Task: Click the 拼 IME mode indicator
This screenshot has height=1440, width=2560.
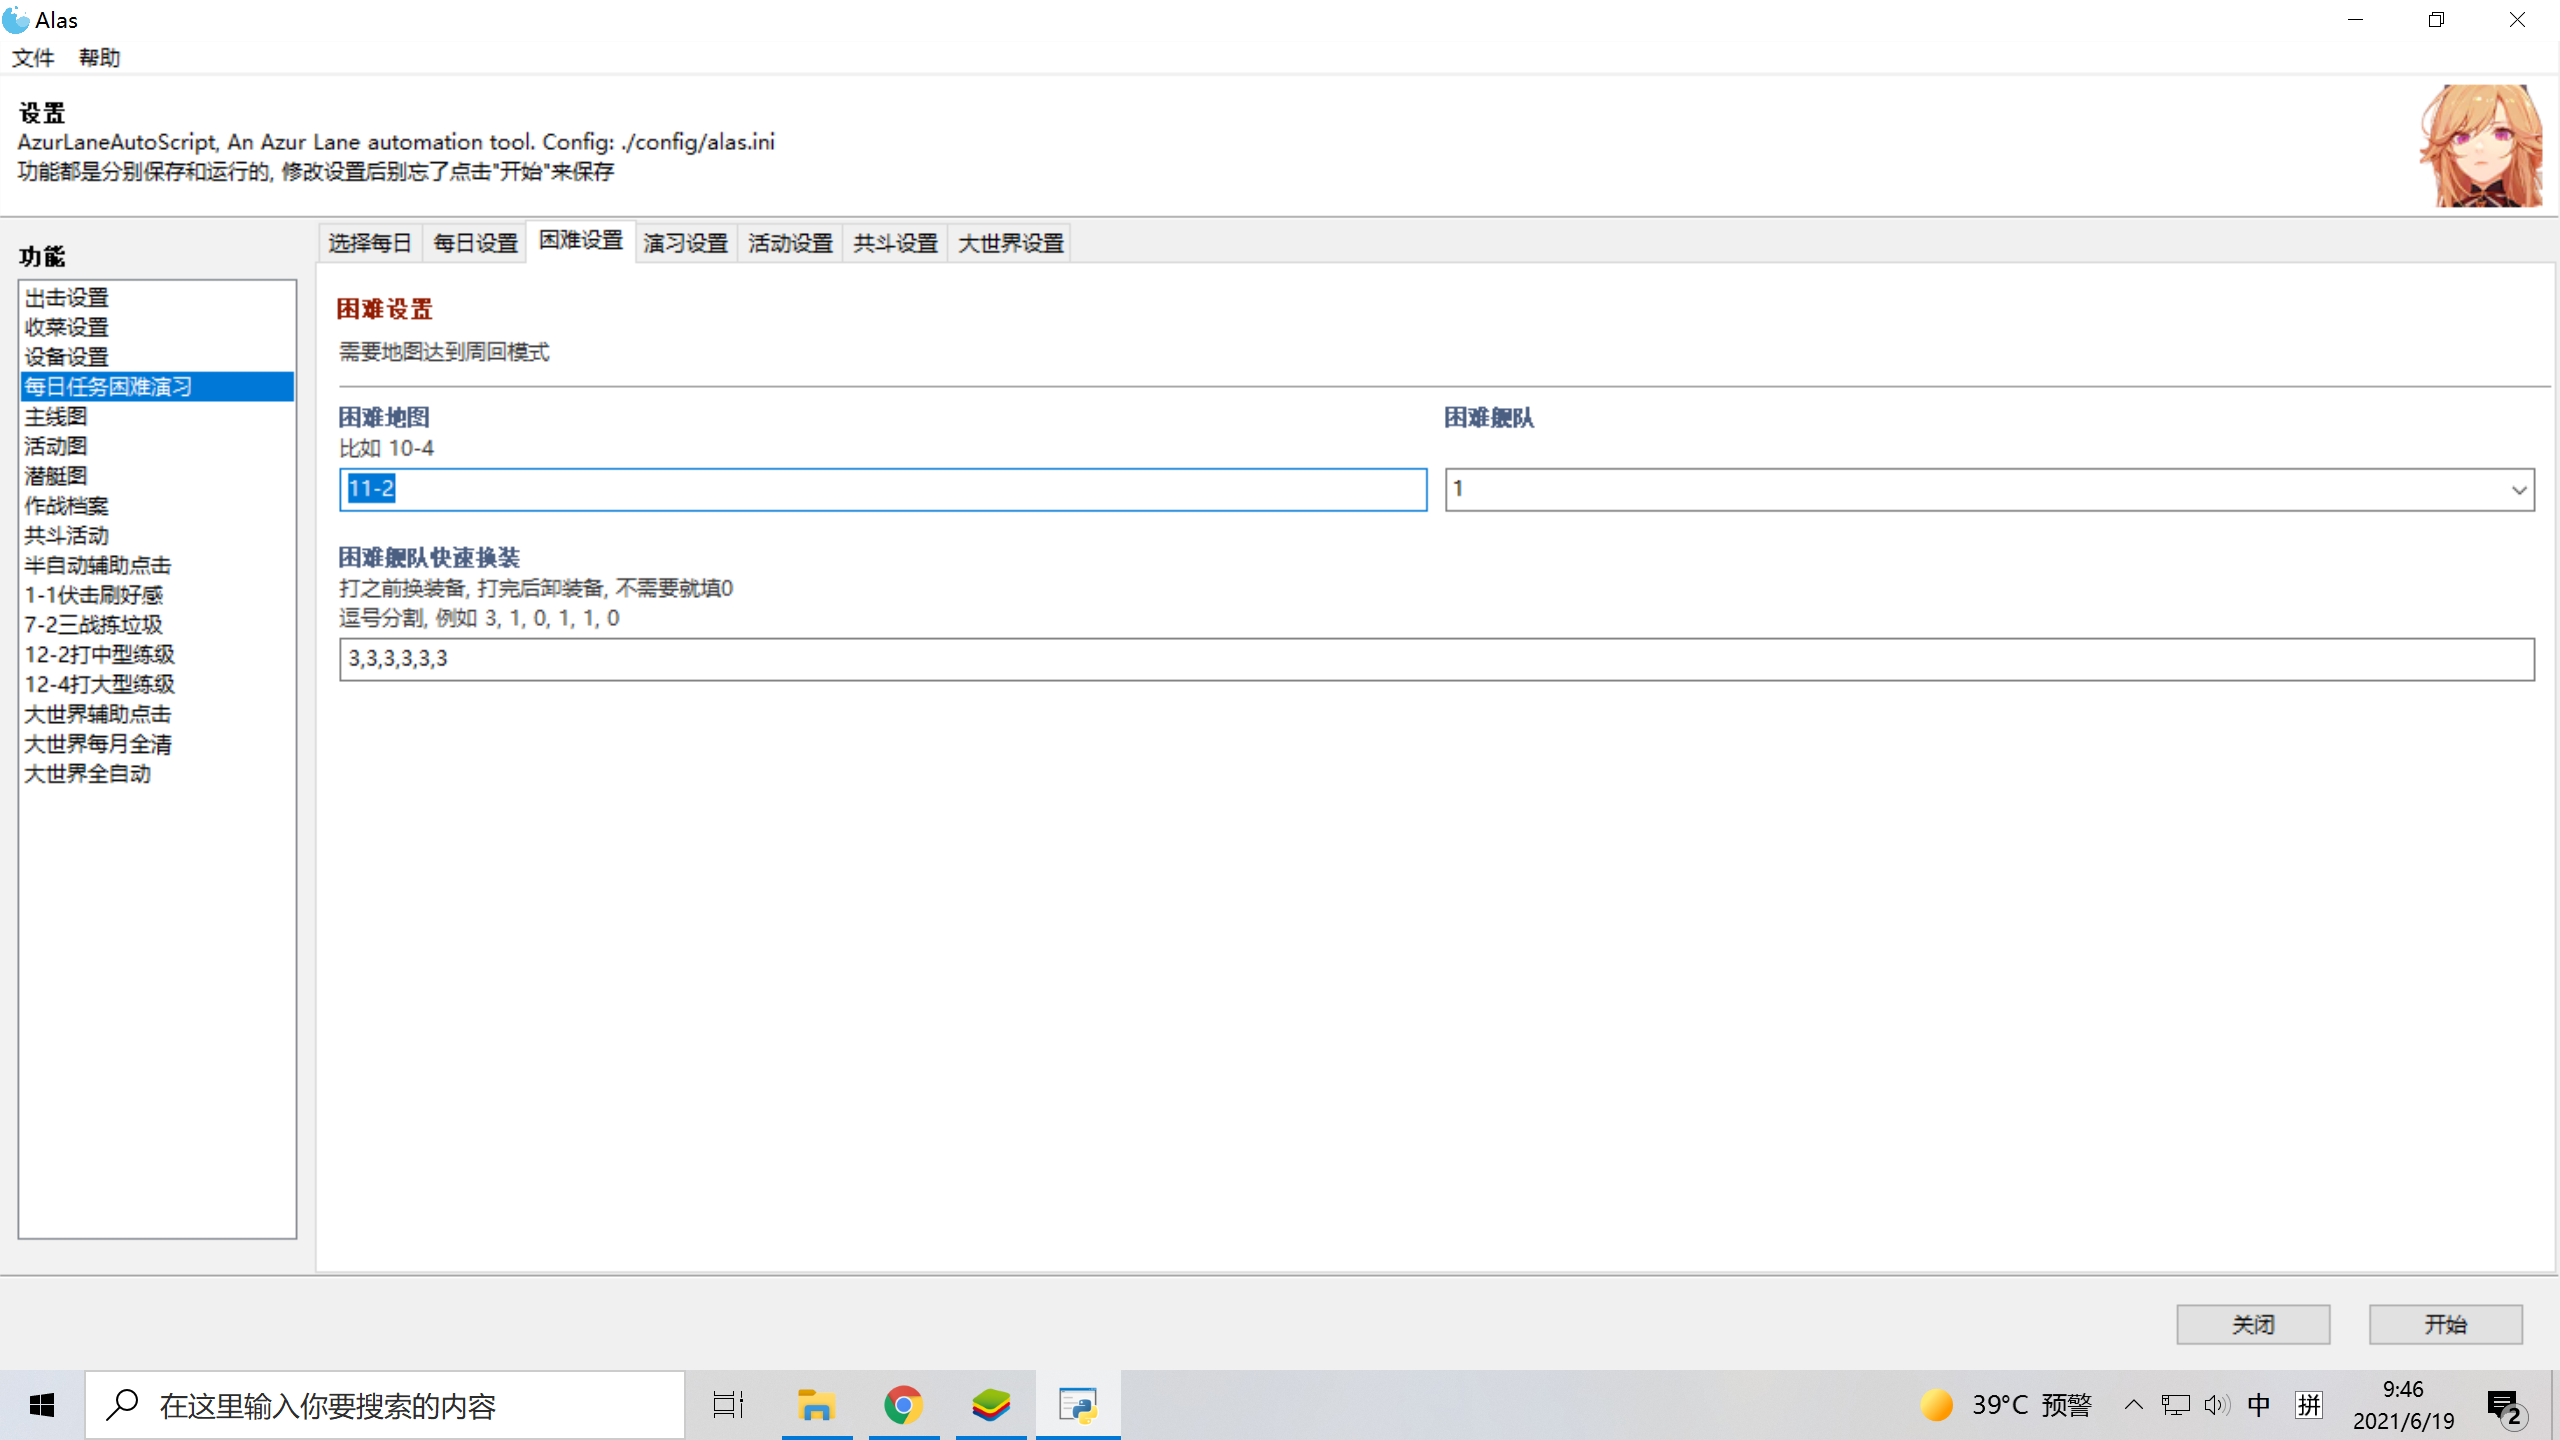Action: pos(2309,1405)
